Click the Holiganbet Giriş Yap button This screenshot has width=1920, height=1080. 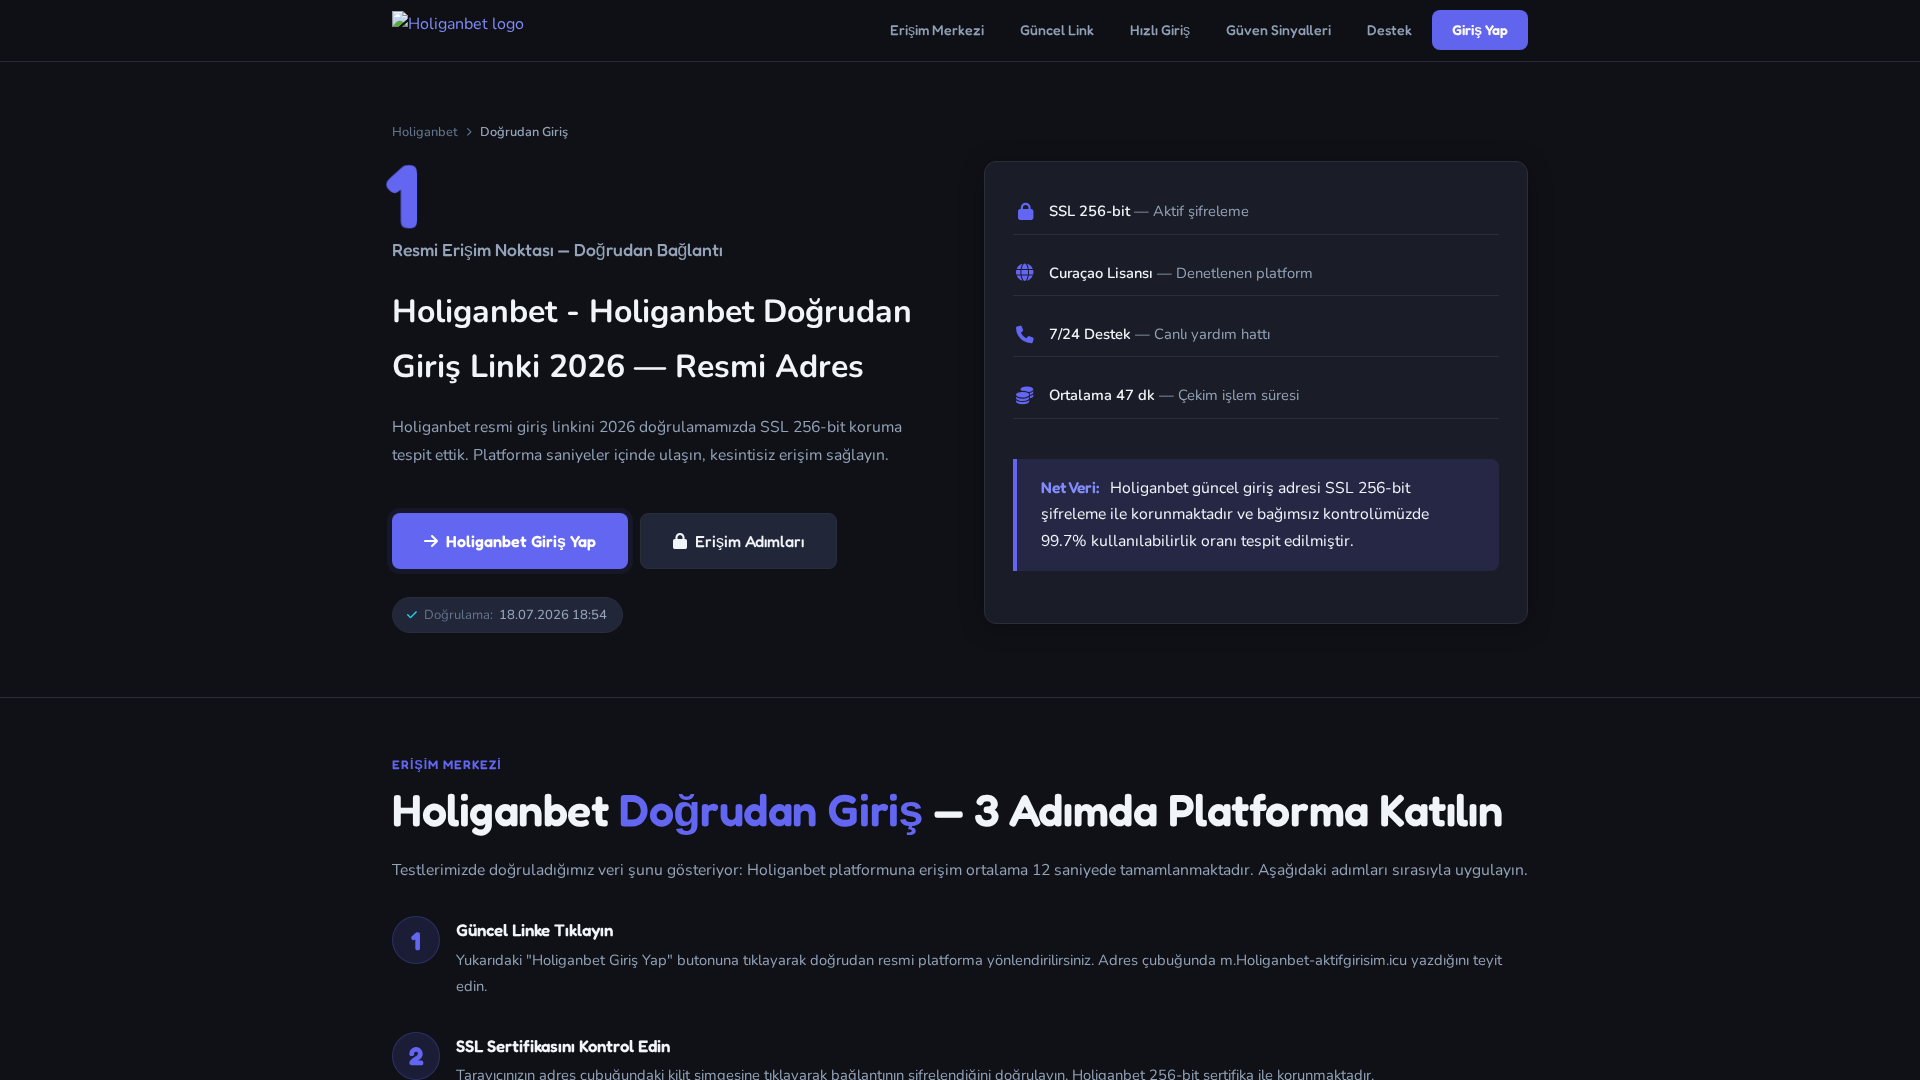coord(510,541)
